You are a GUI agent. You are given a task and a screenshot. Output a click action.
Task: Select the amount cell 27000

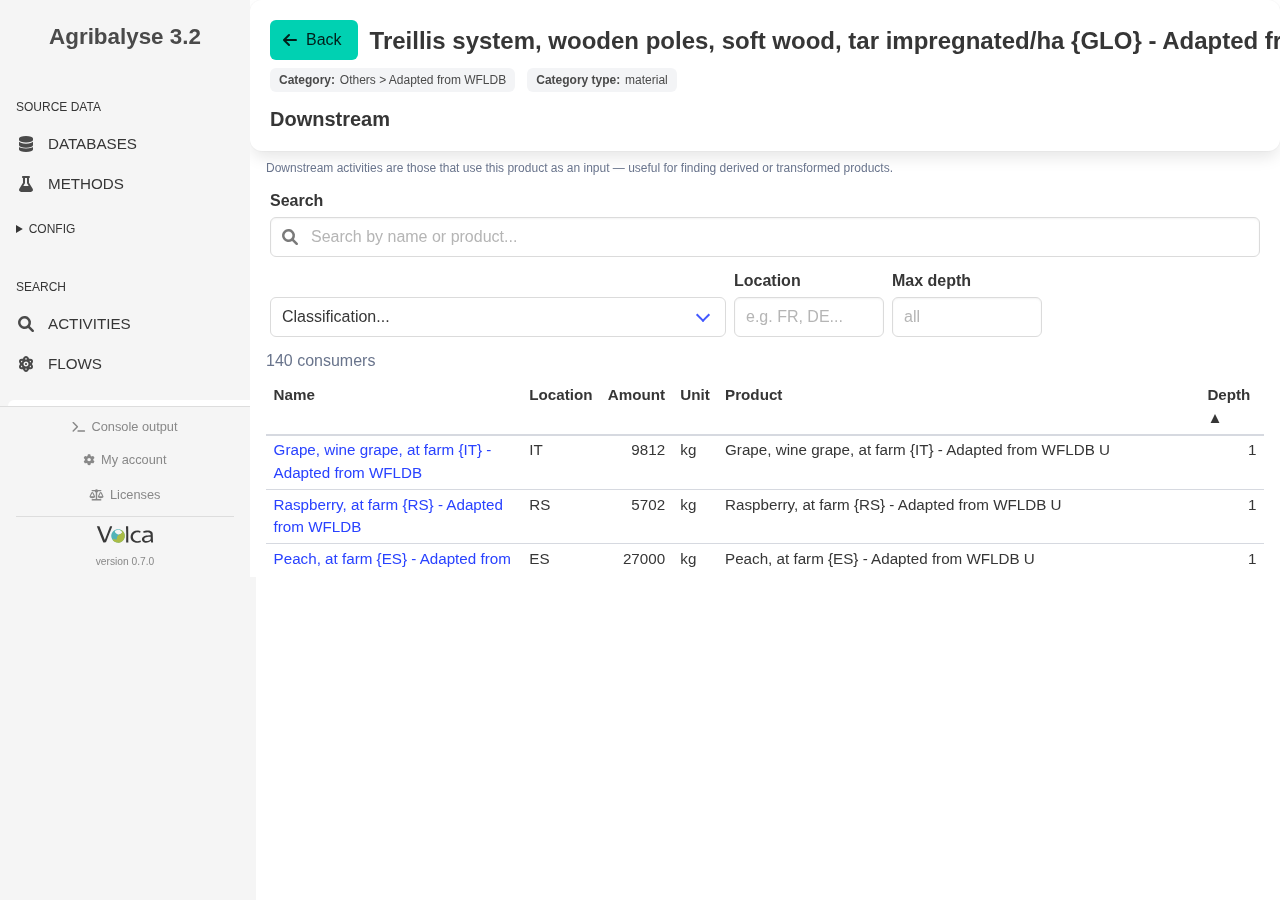(x=644, y=559)
